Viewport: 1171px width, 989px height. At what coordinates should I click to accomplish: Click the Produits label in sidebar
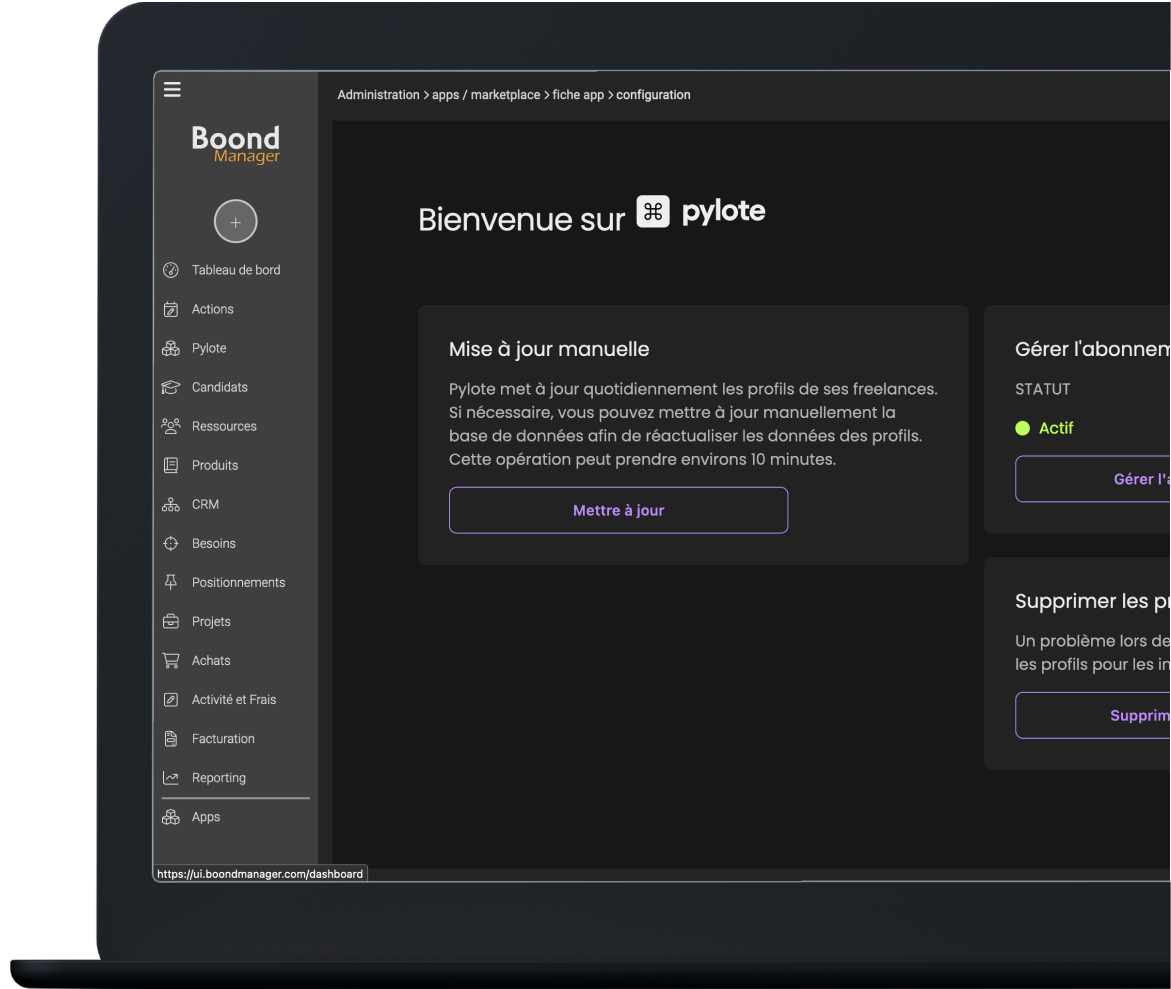(215, 465)
